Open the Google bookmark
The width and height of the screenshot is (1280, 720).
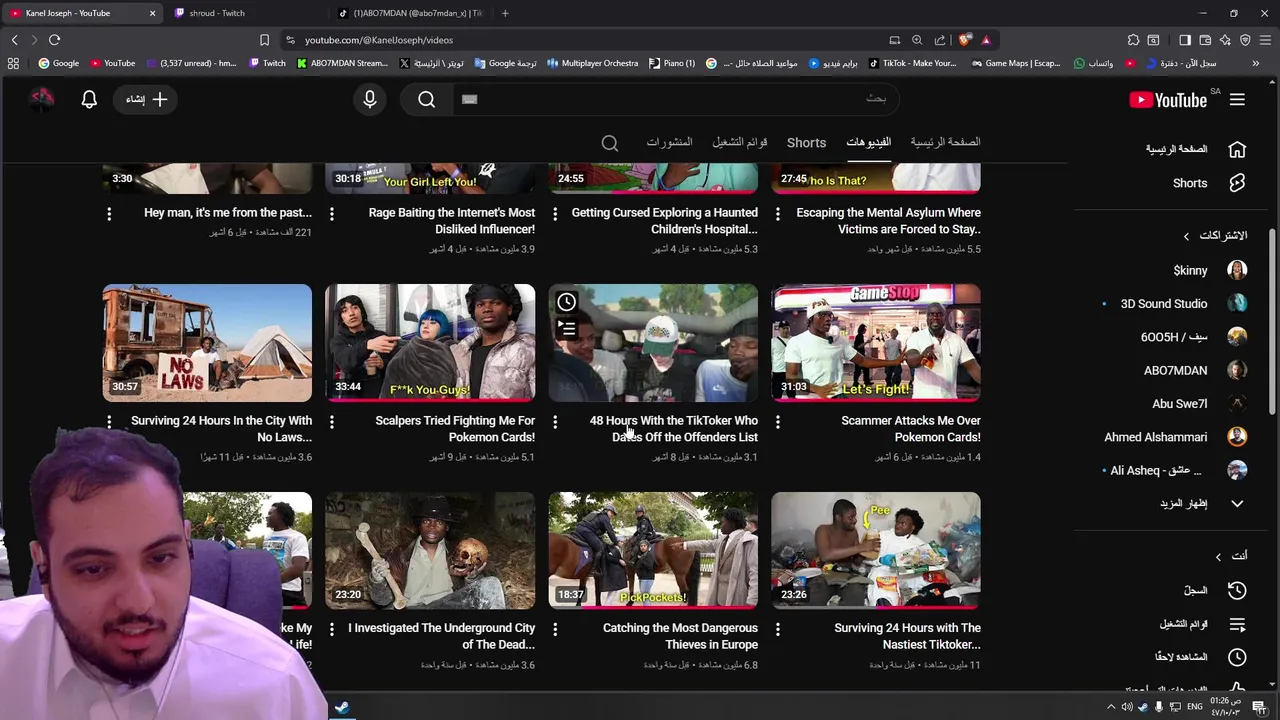point(59,63)
